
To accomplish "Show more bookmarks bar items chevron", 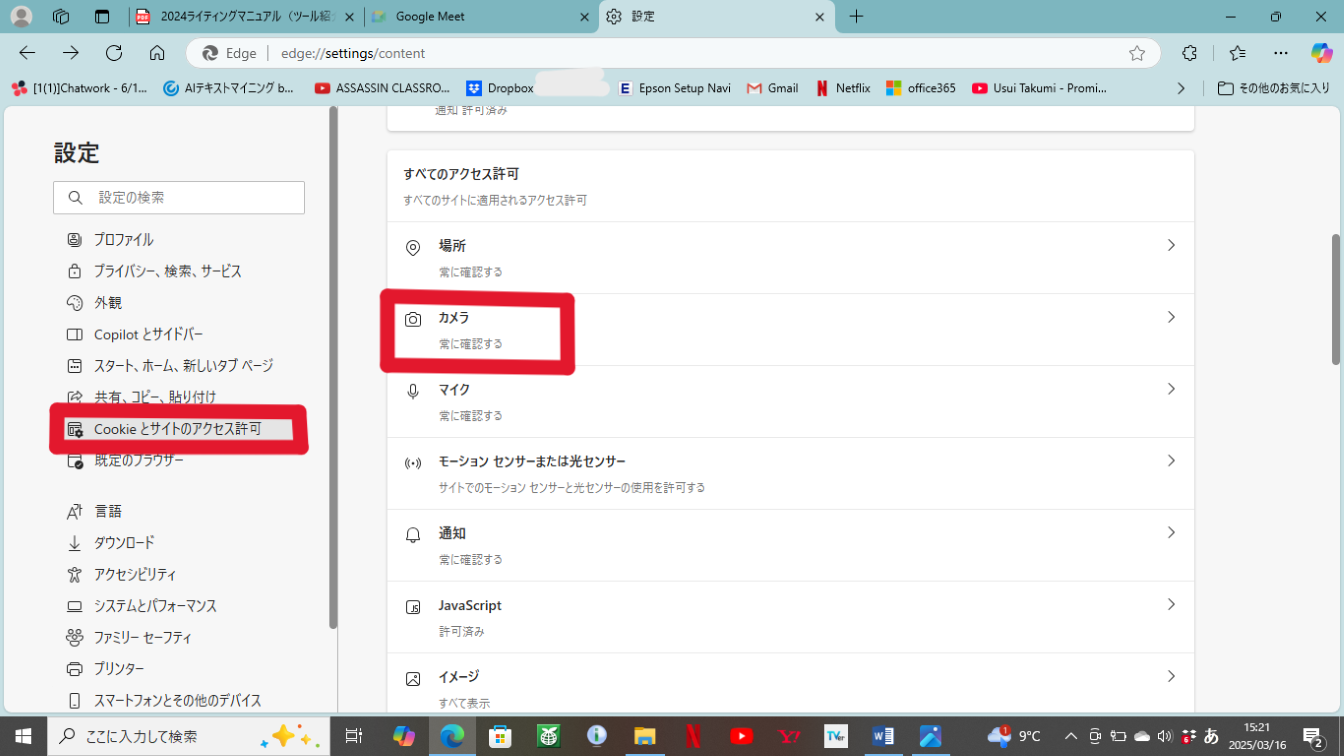I will click(1181, 88).
